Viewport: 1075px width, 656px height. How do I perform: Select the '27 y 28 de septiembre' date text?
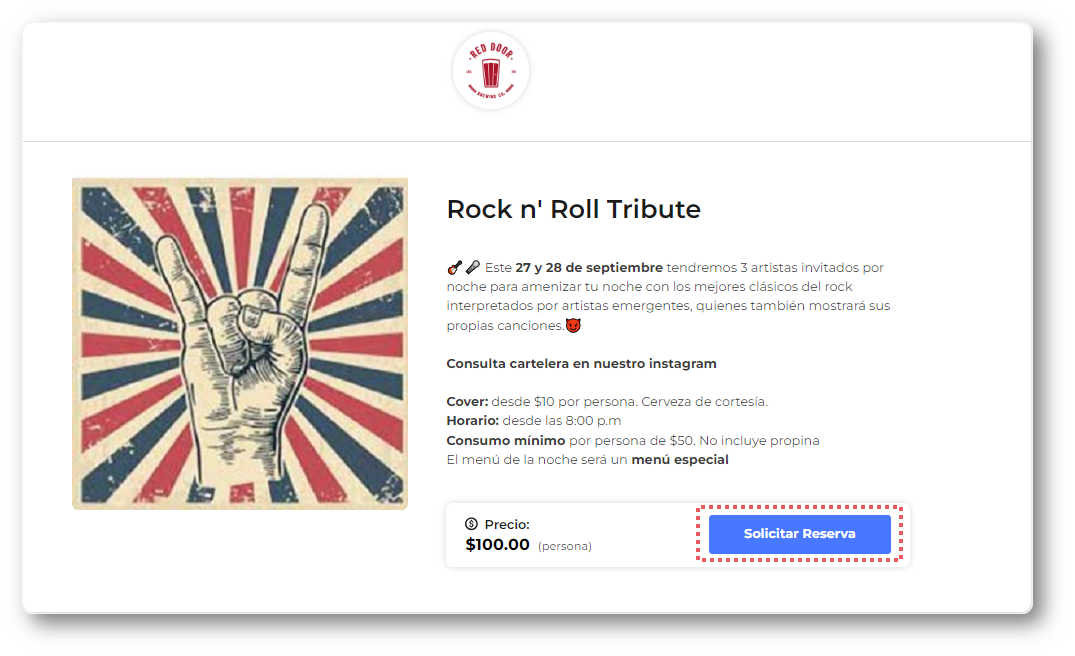589,268
